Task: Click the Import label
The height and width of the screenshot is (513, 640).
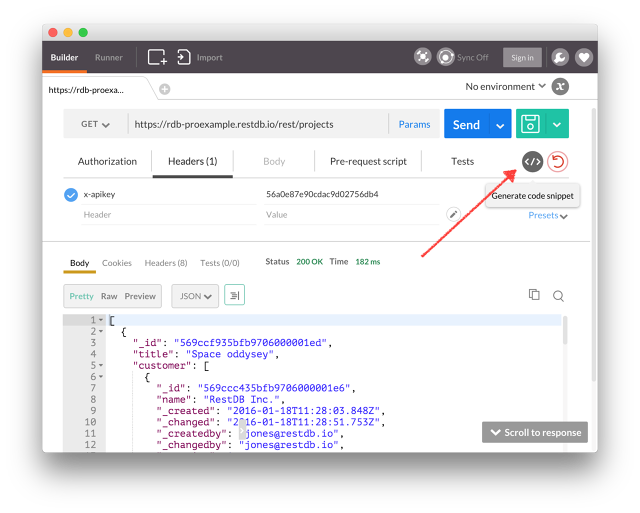Action: click(x=209, y=58)
